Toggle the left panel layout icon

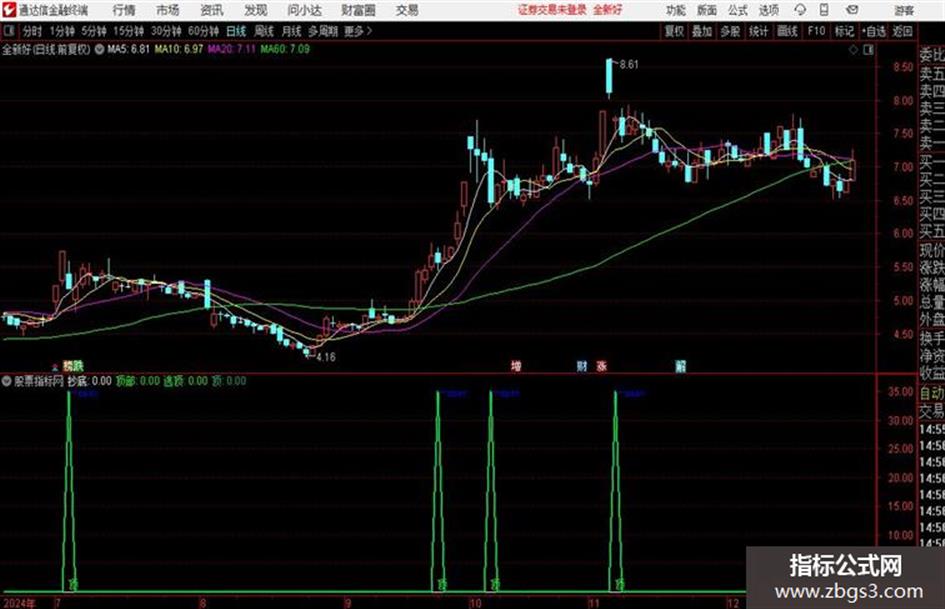coord(8,31)
